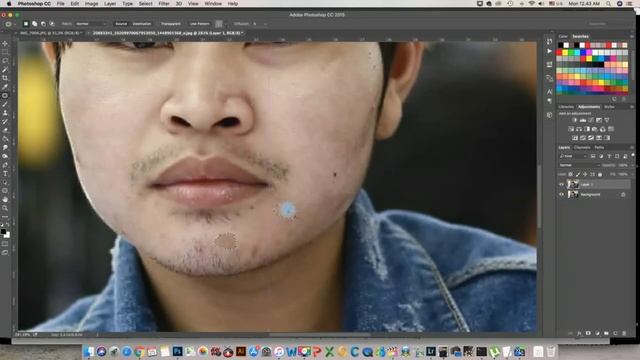Add a layer mask

(588, 333)
